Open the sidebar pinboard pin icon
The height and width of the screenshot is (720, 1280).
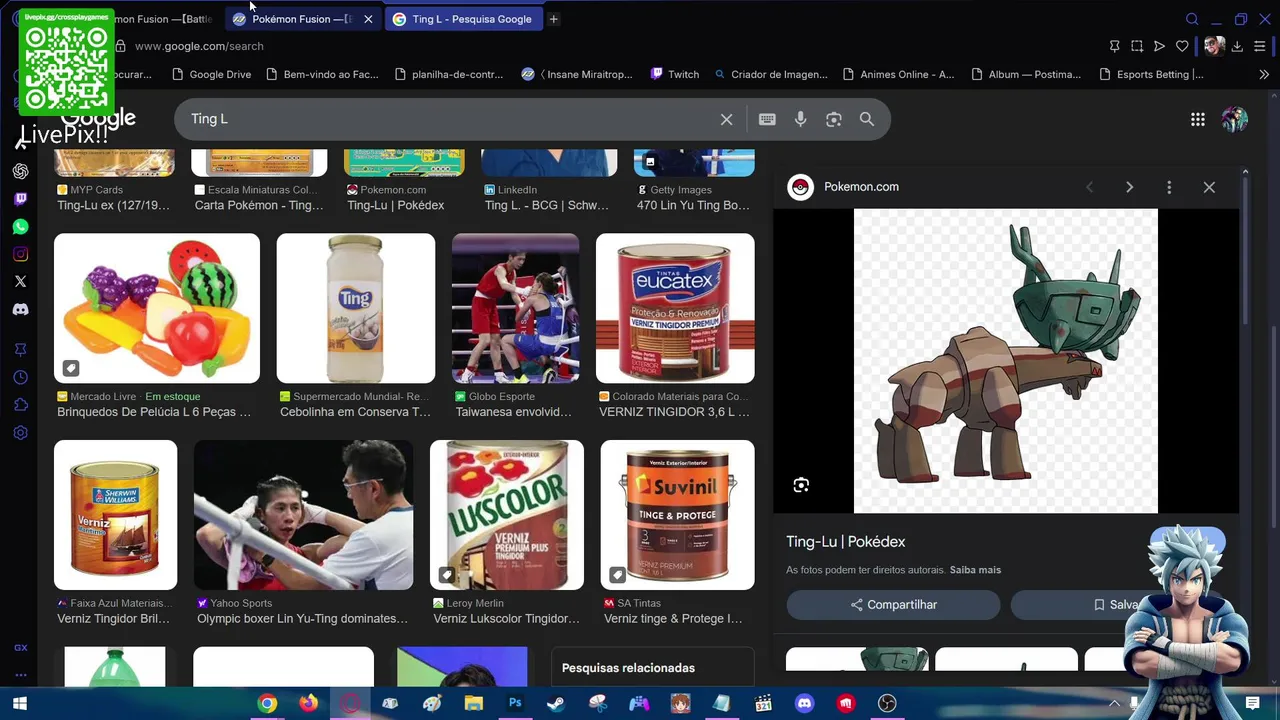point(20,349)
